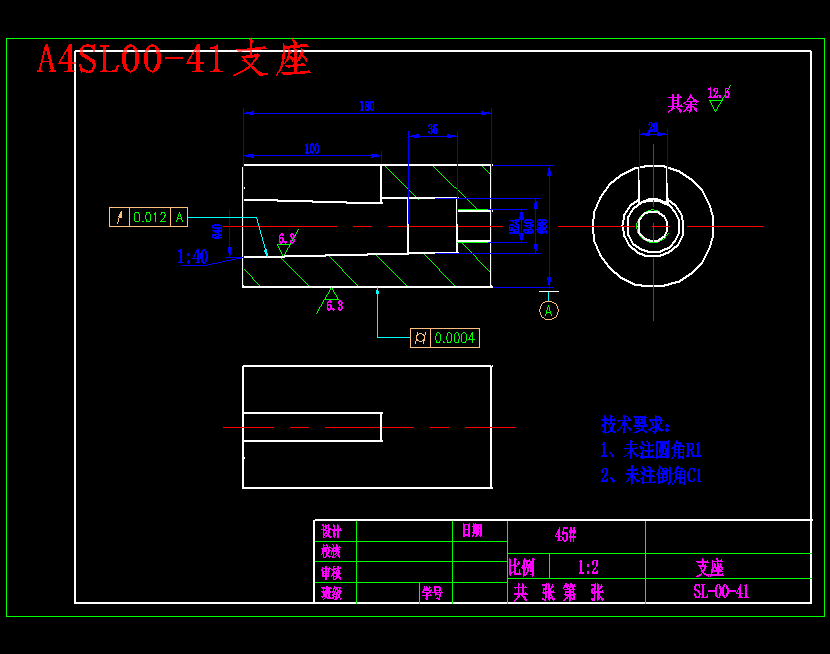Viewport: 830px width, 654px height.
Task: Click the 技术要求 heading text
Action: 635,424
